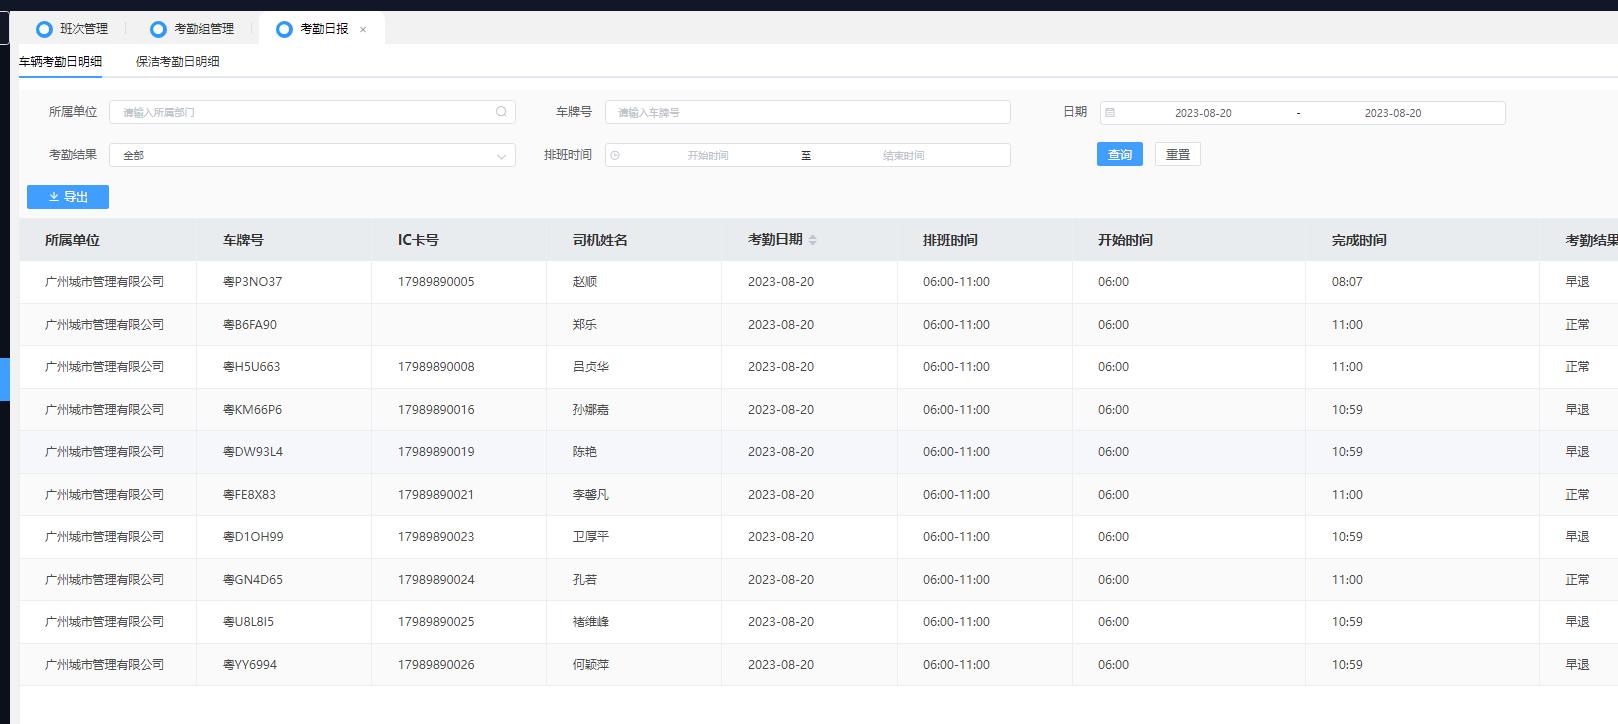Click the 开始时间 input in 排班时间
Image resolution: width=1618 pixels, height=724 pixels.
707,155
